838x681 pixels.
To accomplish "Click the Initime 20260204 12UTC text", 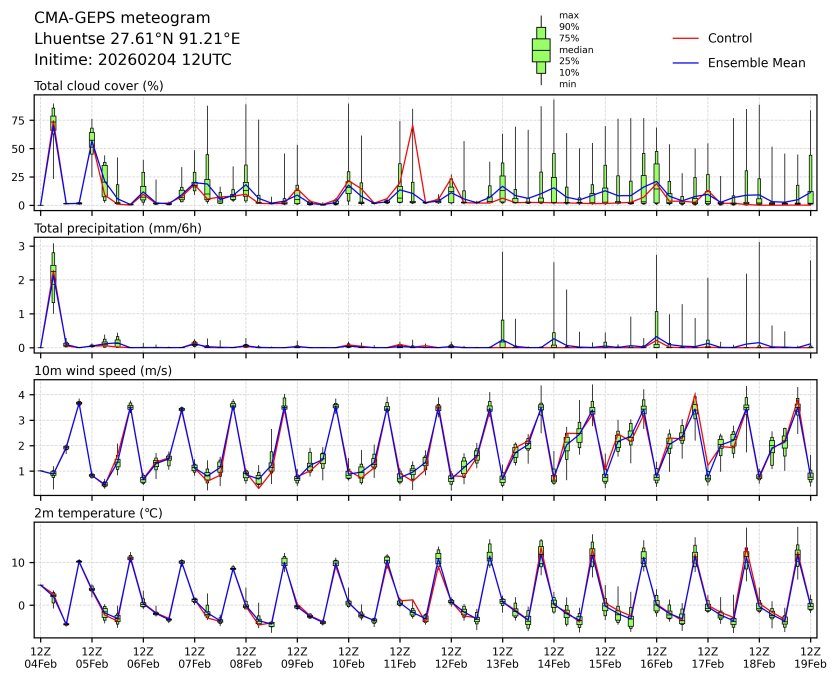I will pyautogui.click(x=133, y=60).
